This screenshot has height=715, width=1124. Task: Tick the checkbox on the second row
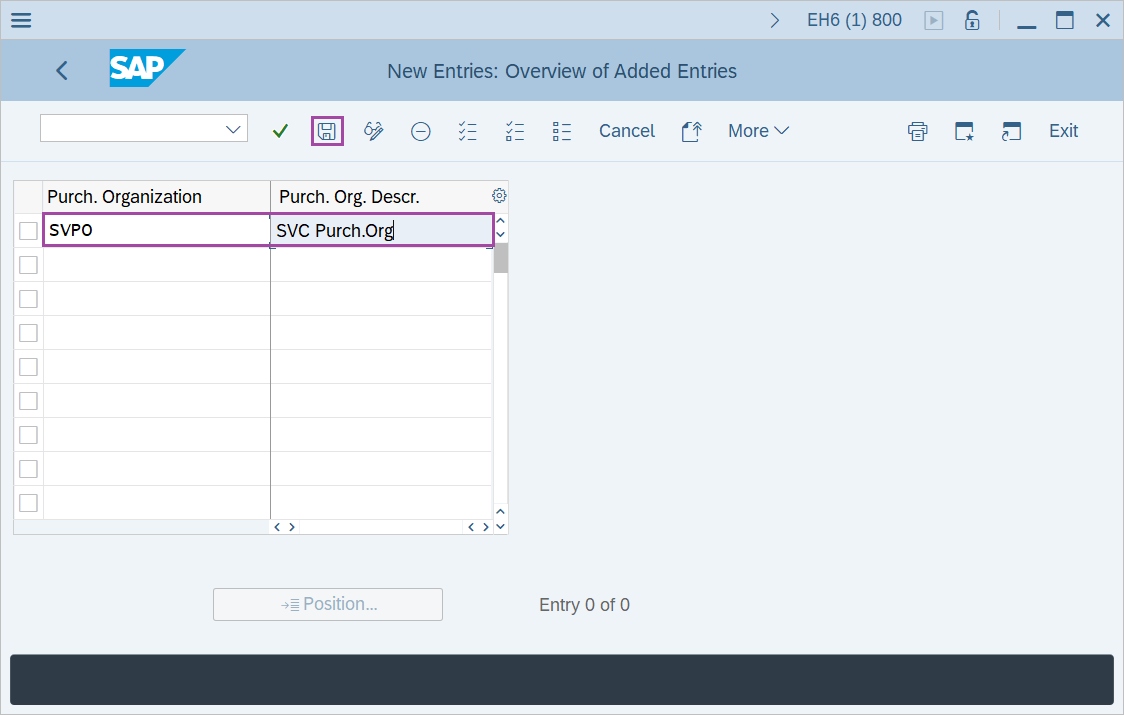click(28, 264)
